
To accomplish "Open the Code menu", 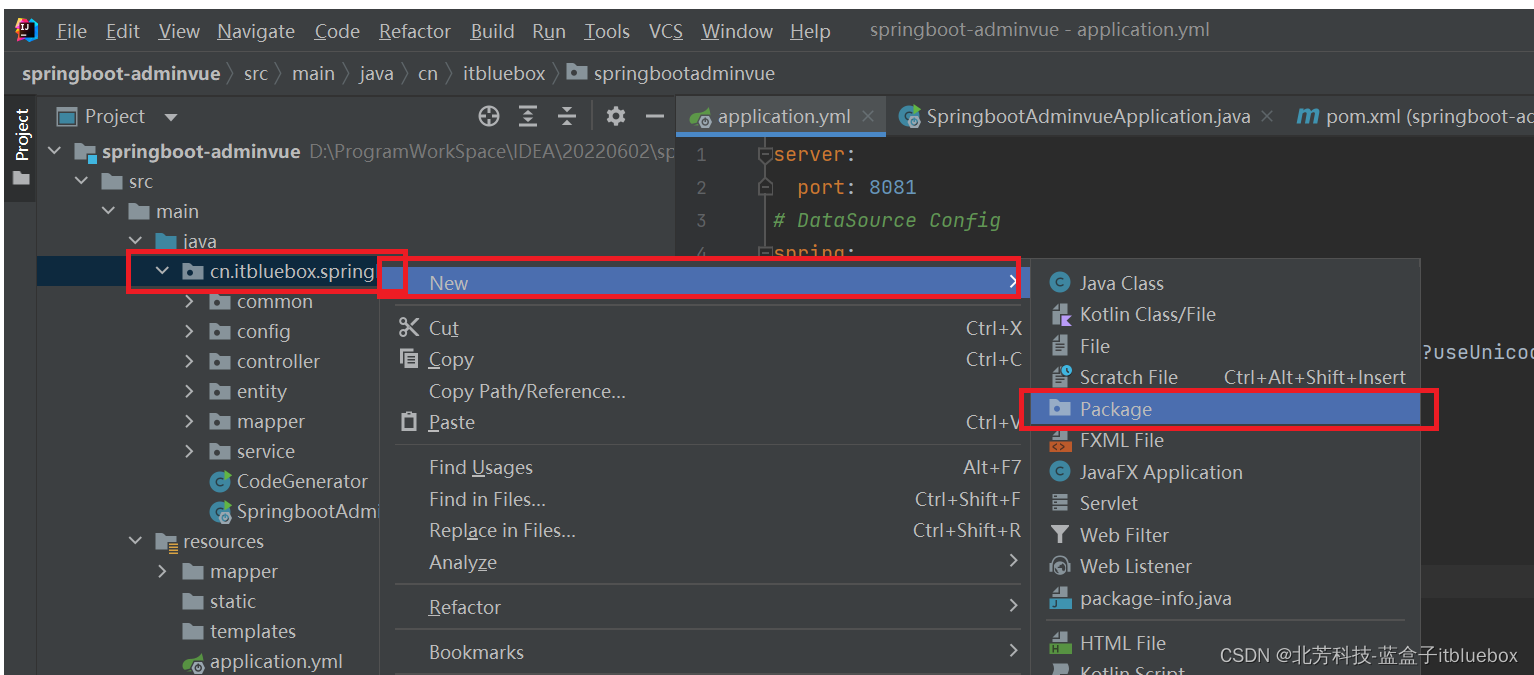I will click(x=337, y=31).
